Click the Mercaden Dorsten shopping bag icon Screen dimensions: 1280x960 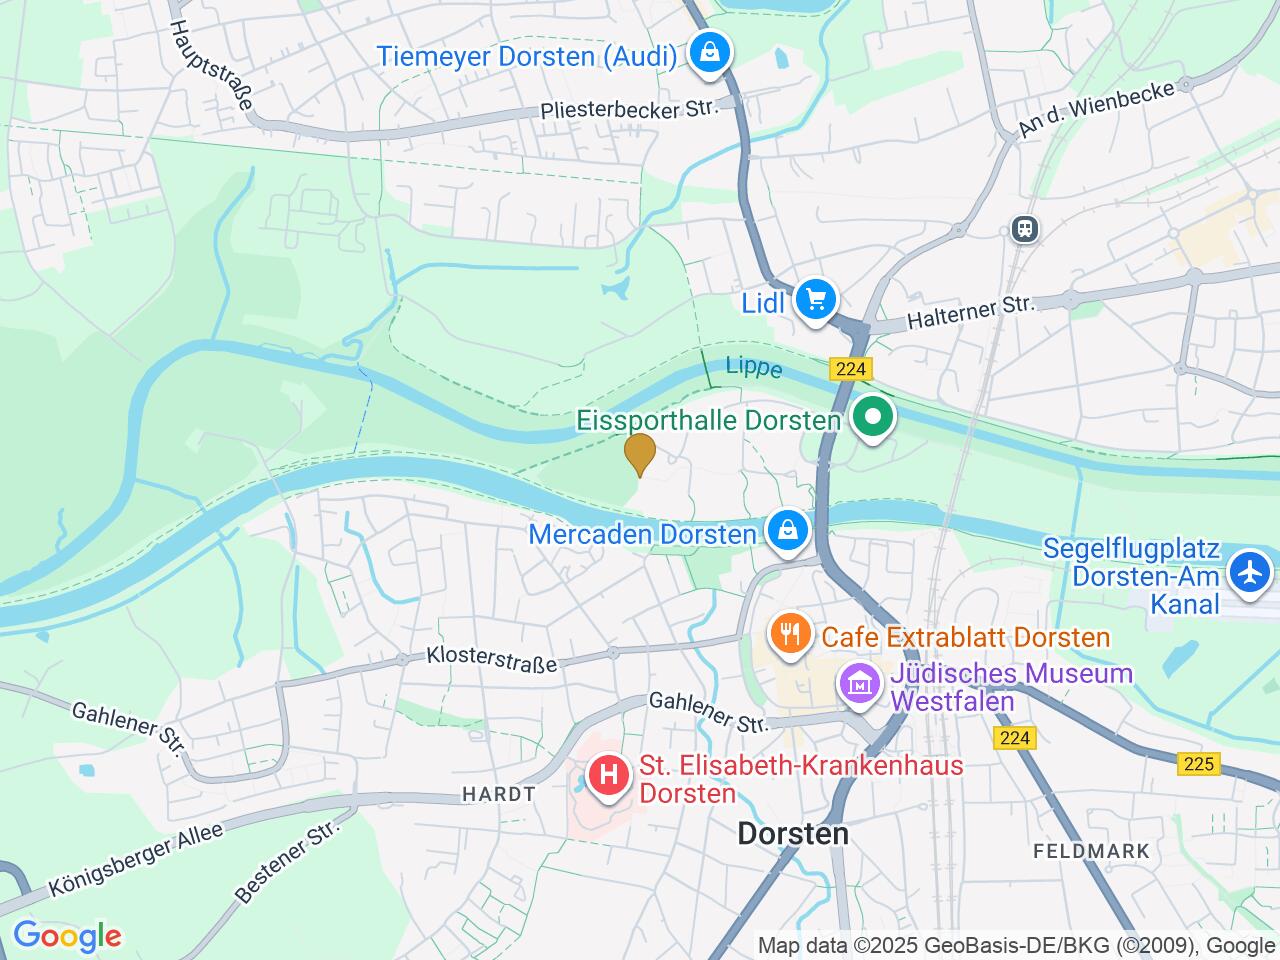[788, 531]
